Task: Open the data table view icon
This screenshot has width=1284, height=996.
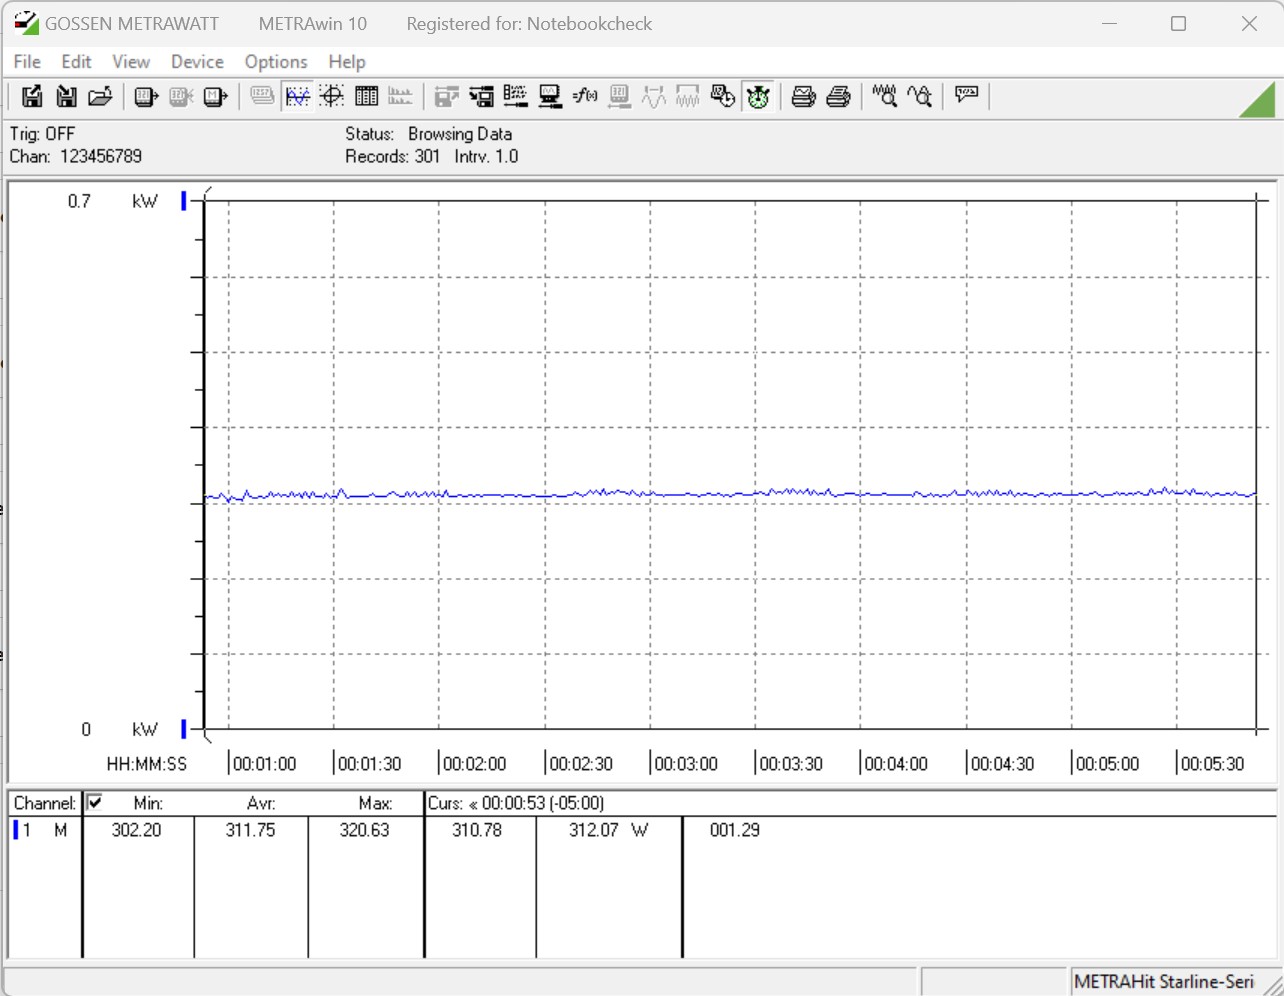Action: (x=367, y=96)
